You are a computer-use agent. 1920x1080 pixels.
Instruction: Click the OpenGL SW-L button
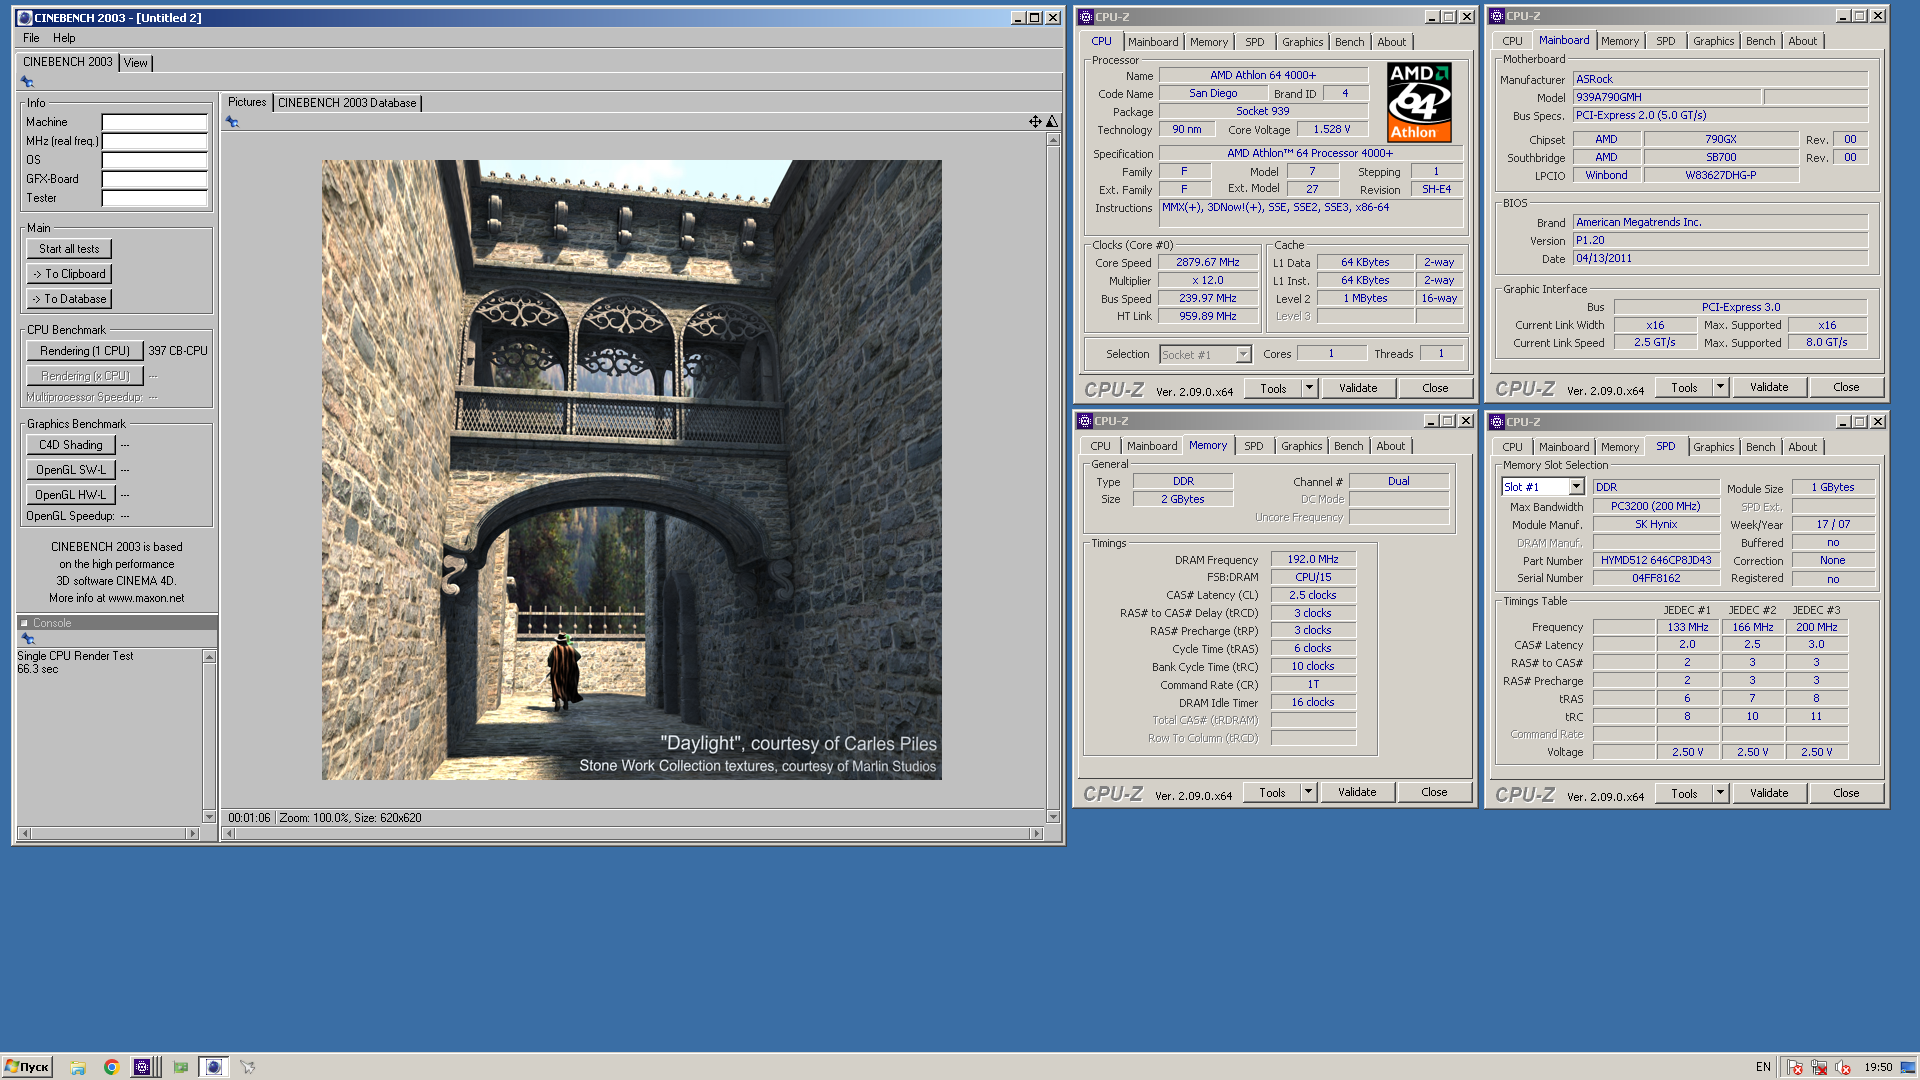[71, 470]
